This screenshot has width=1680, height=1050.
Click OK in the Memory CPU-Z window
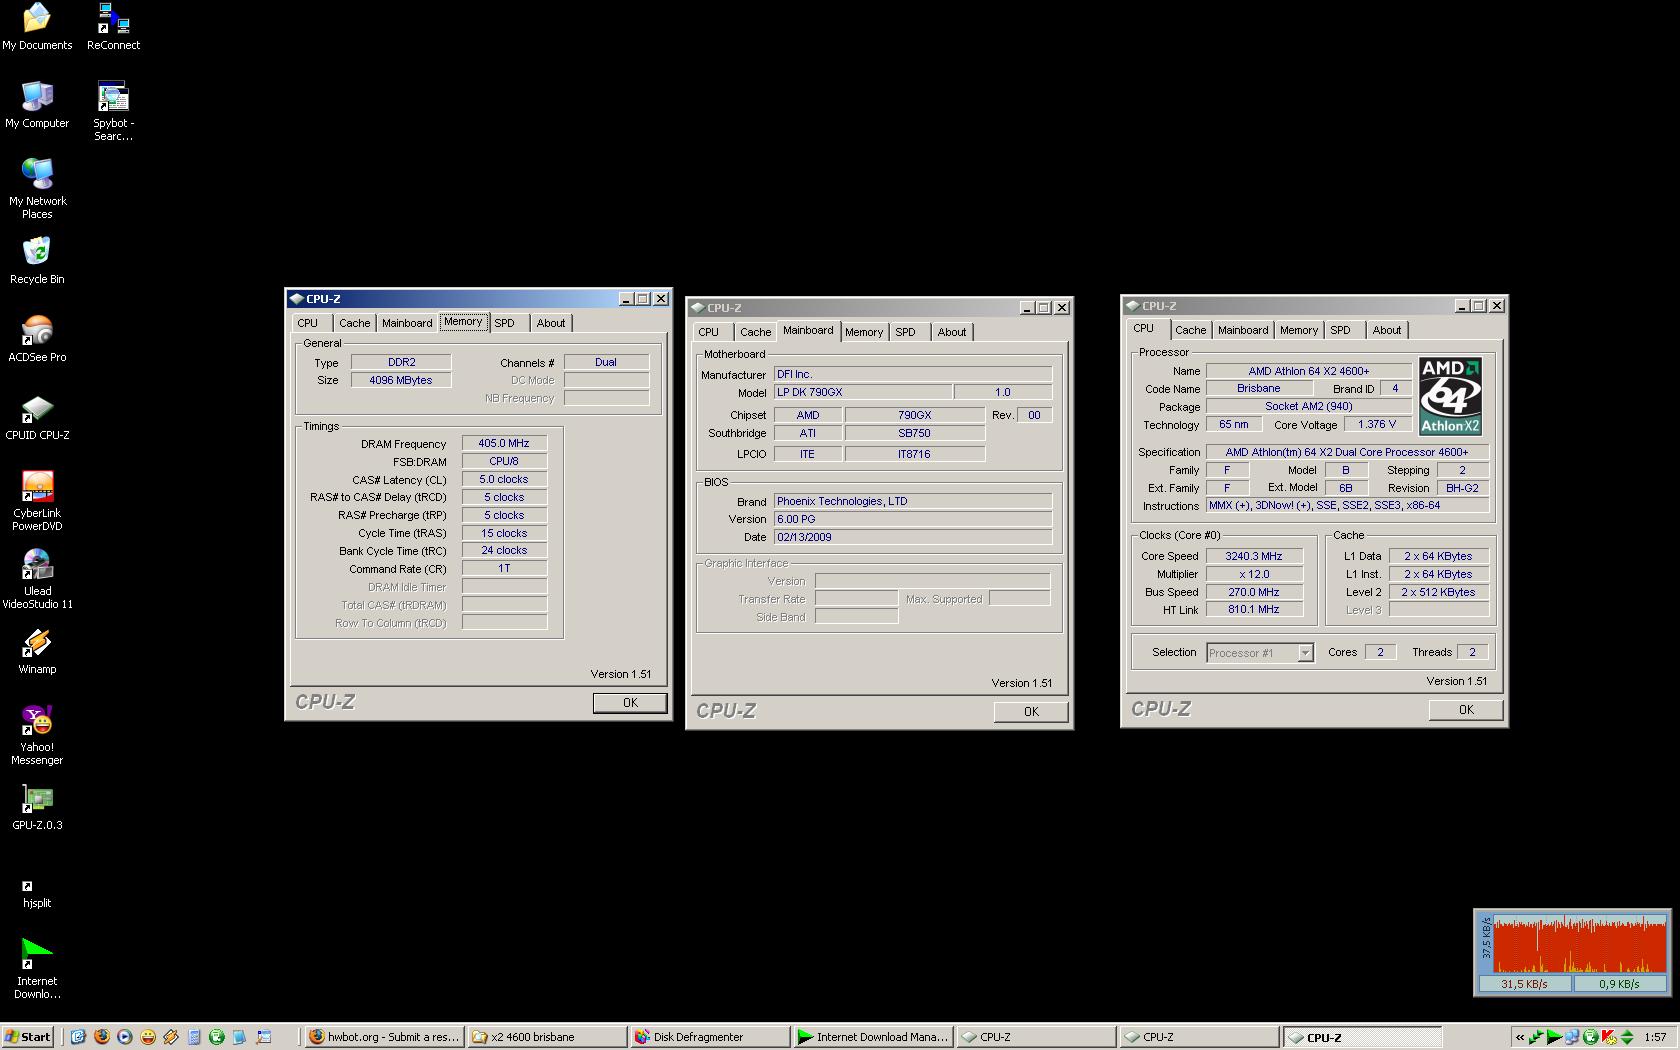pyautogui.click(x=630, y=703)
